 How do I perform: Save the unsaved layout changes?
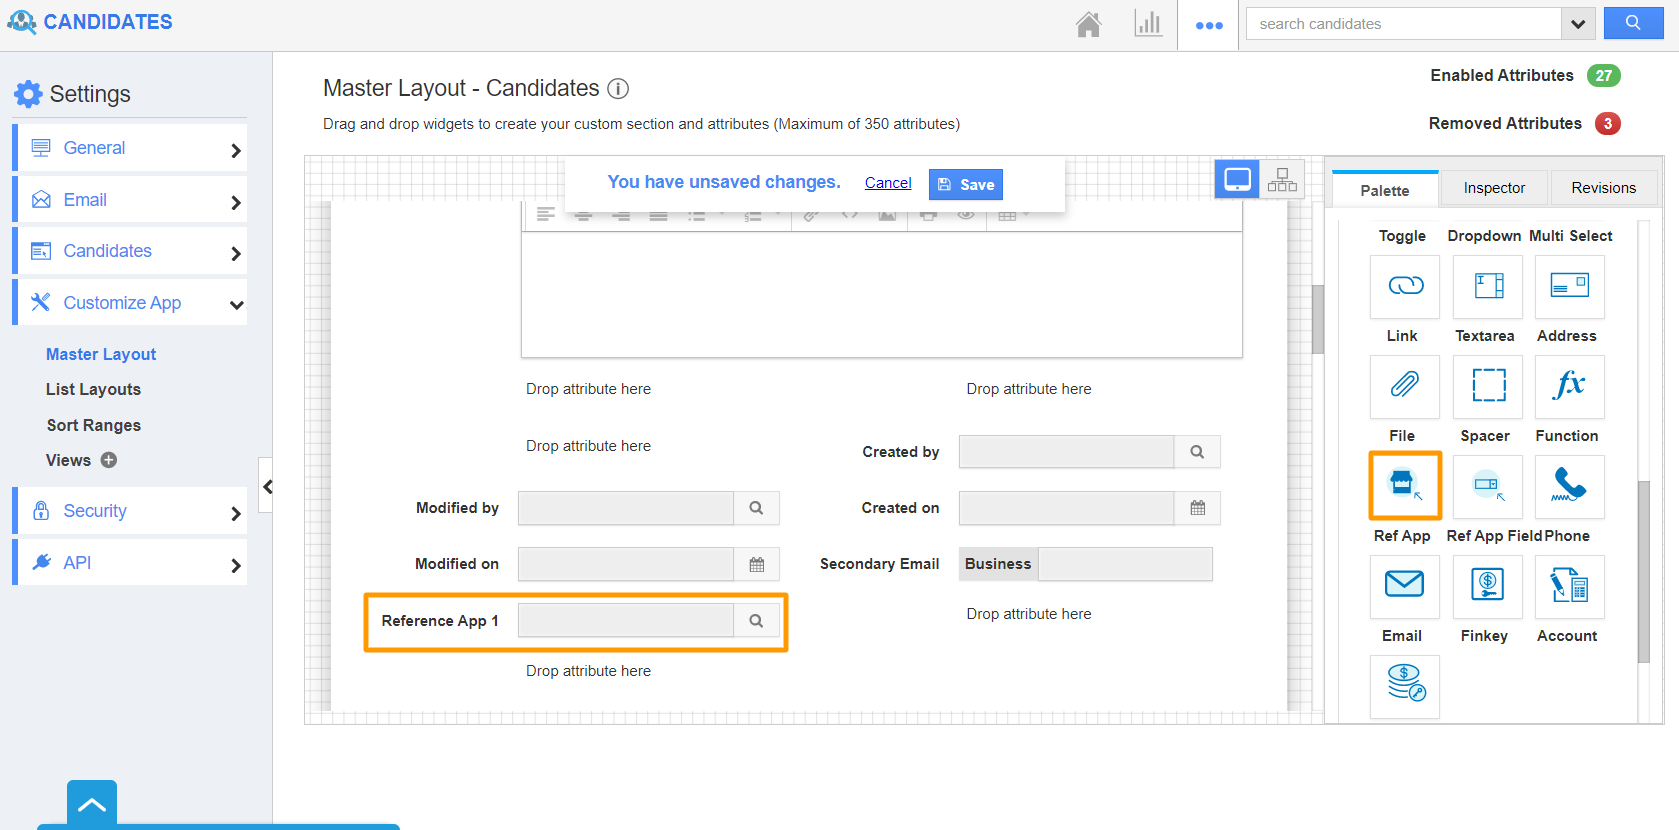965,184
